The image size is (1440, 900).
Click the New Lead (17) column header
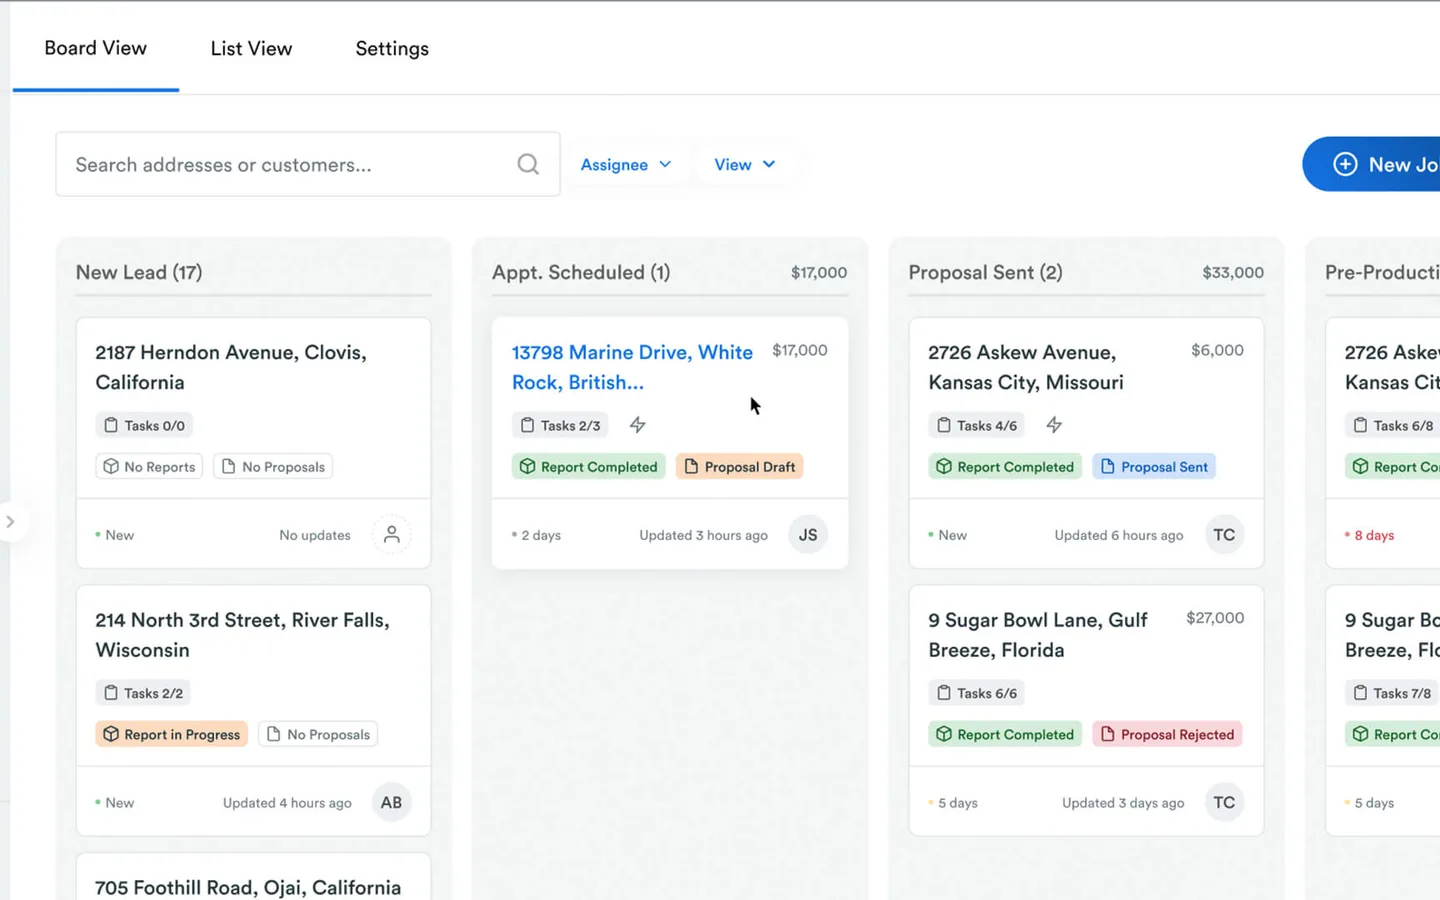click(x=139, y=272)
